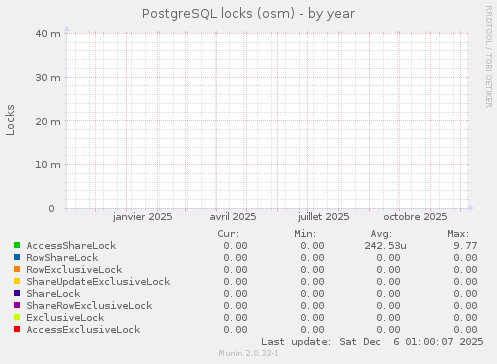Click the Last update timestamp text
The image size is (497, 364).
point(372,342)
